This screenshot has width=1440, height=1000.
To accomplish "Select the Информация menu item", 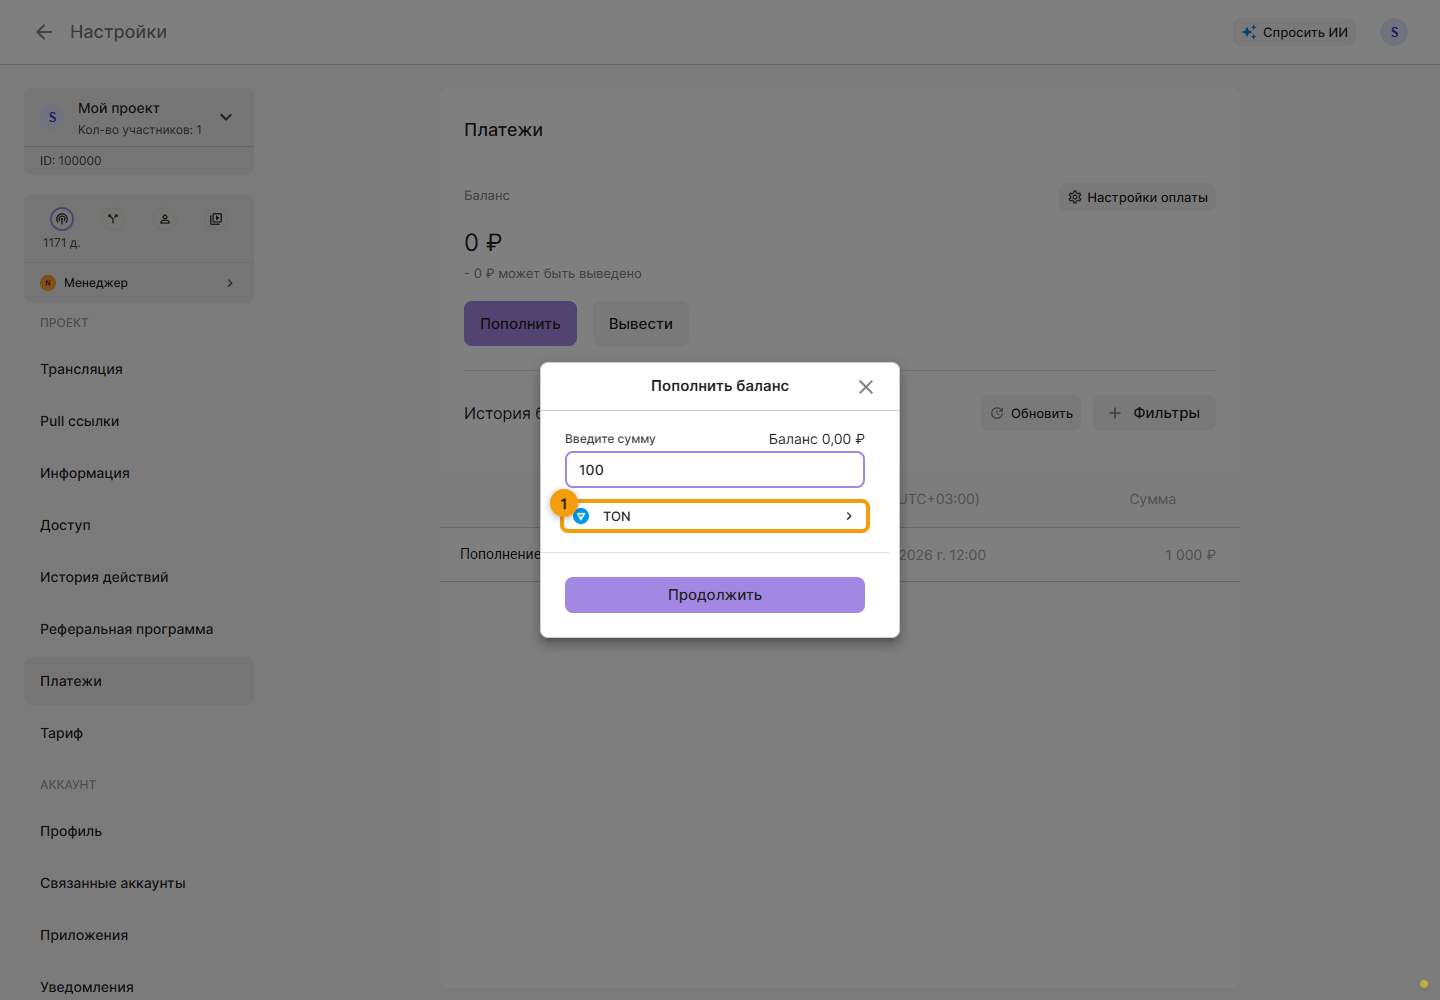I will click(x=139, y=473).
